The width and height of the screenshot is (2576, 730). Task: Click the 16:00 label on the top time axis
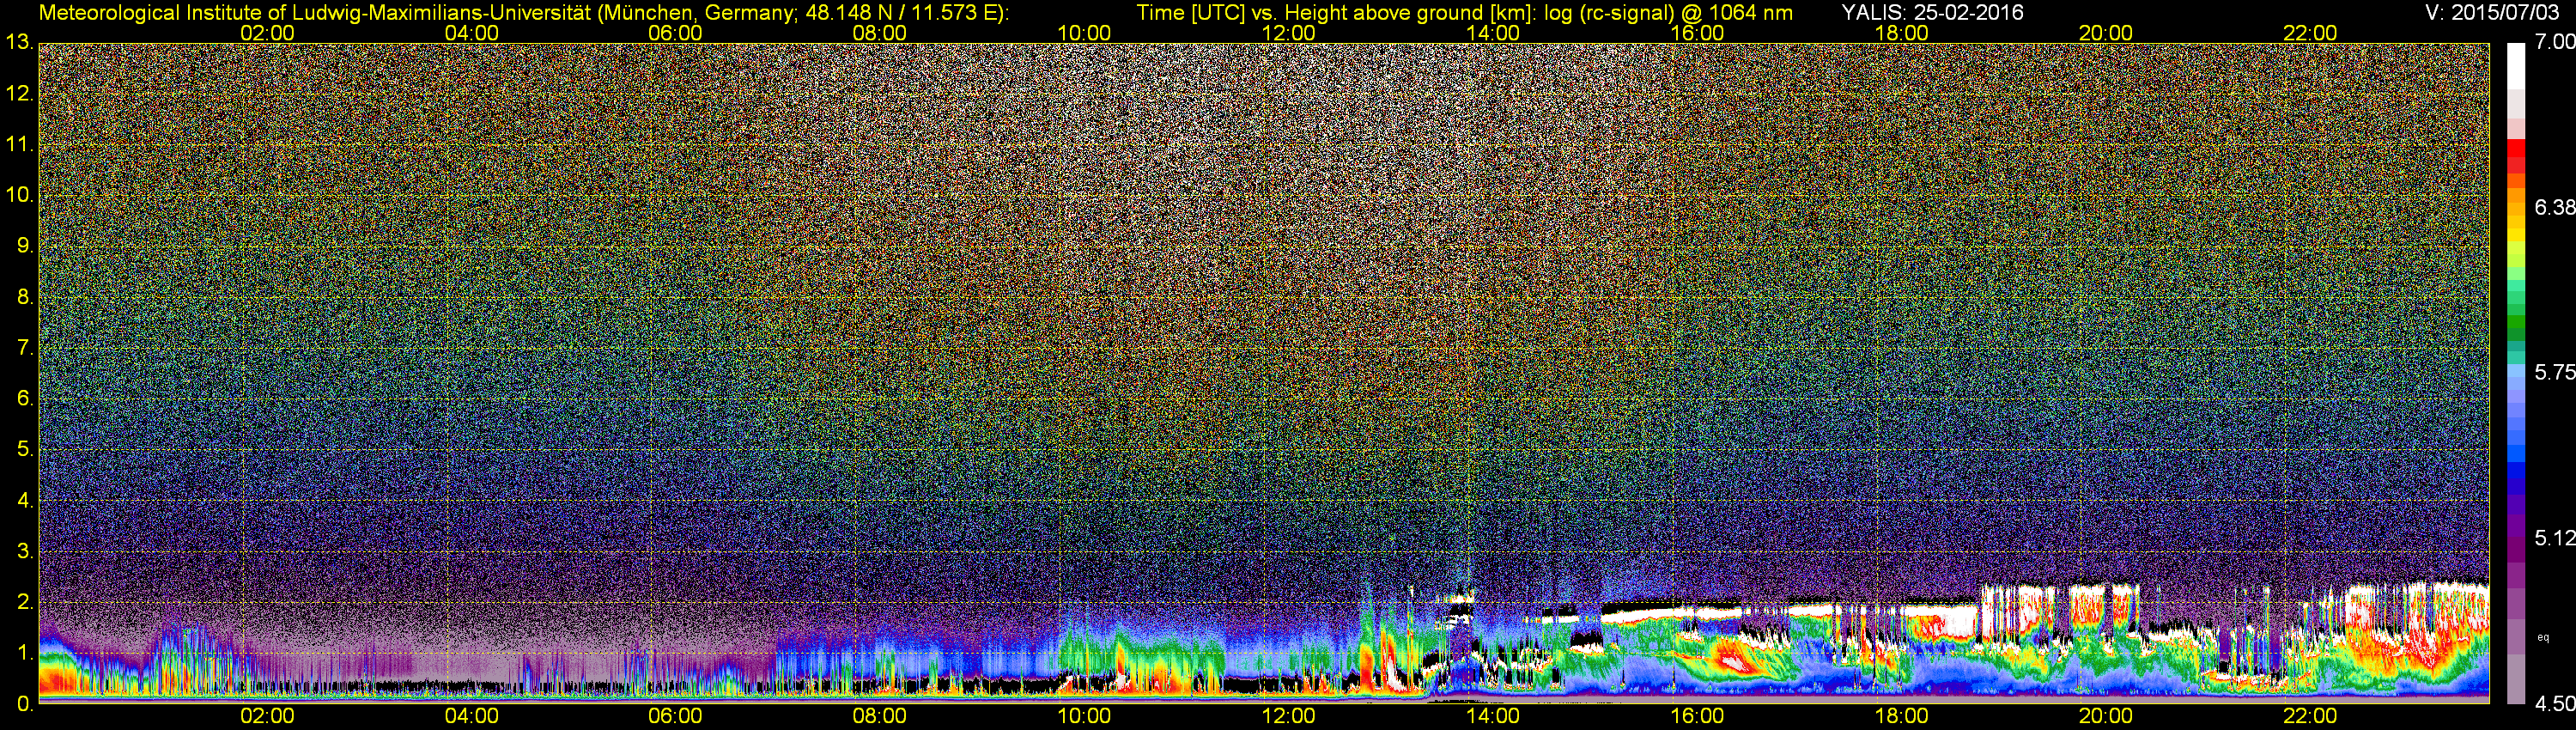pos(1697,33)
